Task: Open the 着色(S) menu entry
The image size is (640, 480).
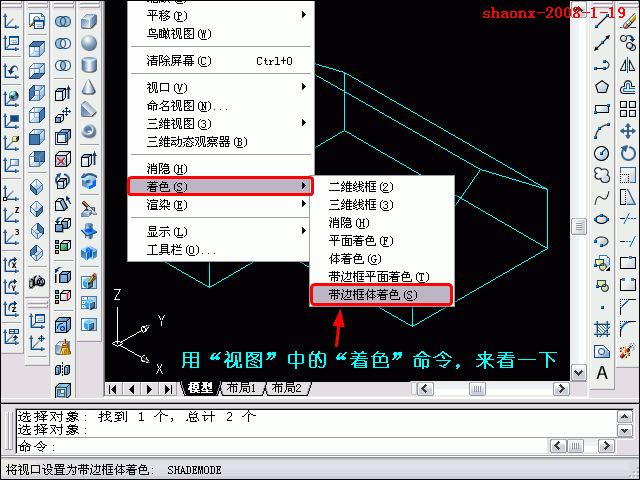Action: point(220,186)
